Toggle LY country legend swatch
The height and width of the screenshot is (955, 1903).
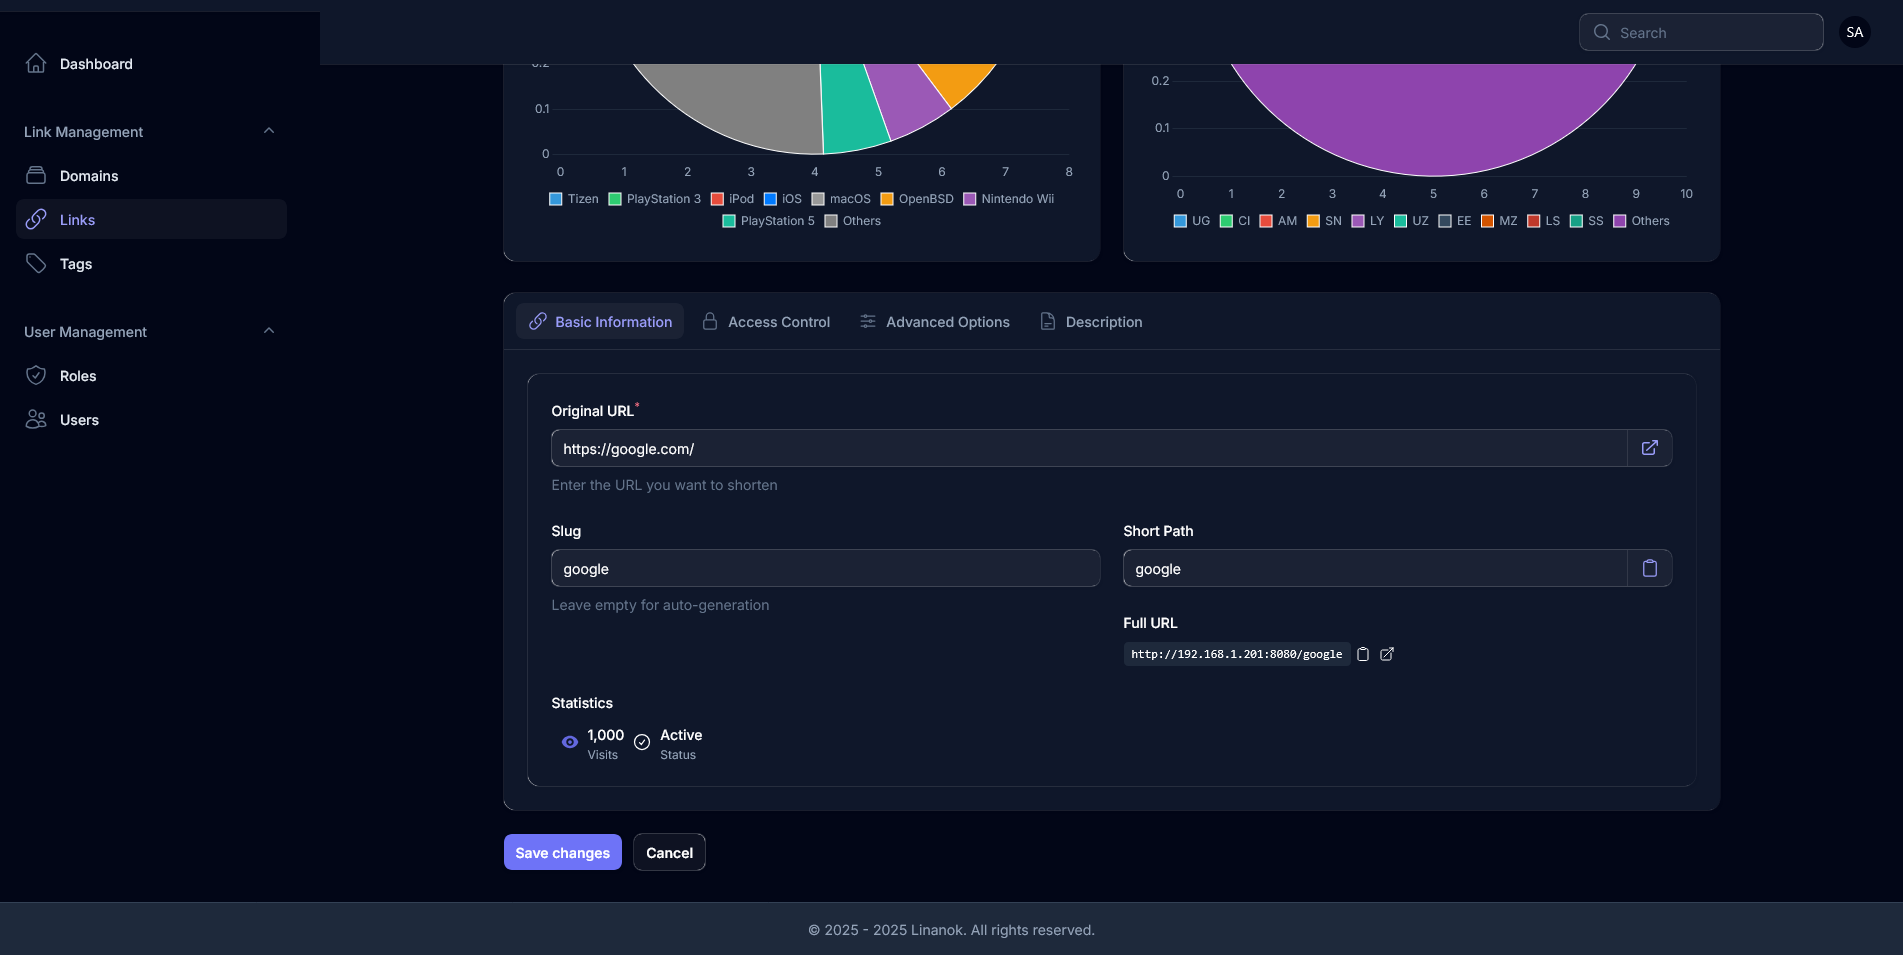tap(1358, 221)
